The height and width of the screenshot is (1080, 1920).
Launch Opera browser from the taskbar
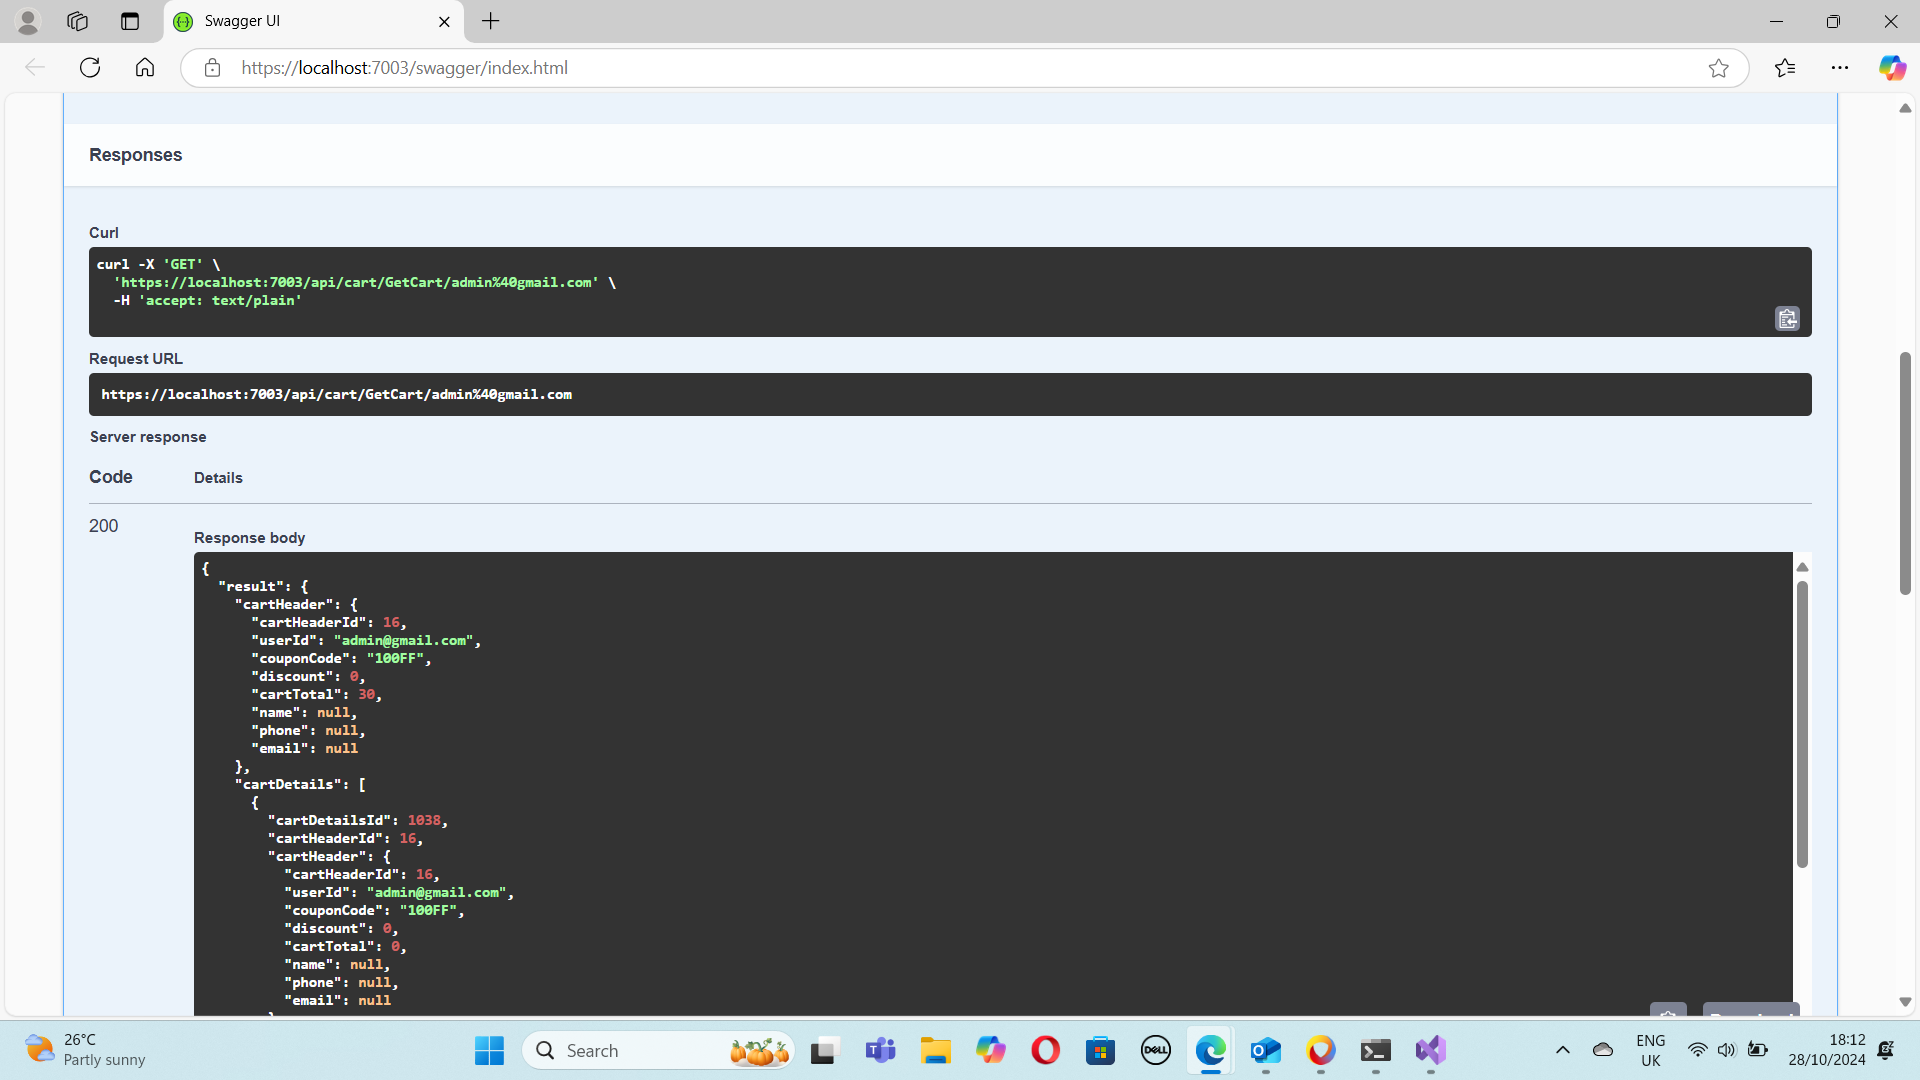pos(1046,1050)
